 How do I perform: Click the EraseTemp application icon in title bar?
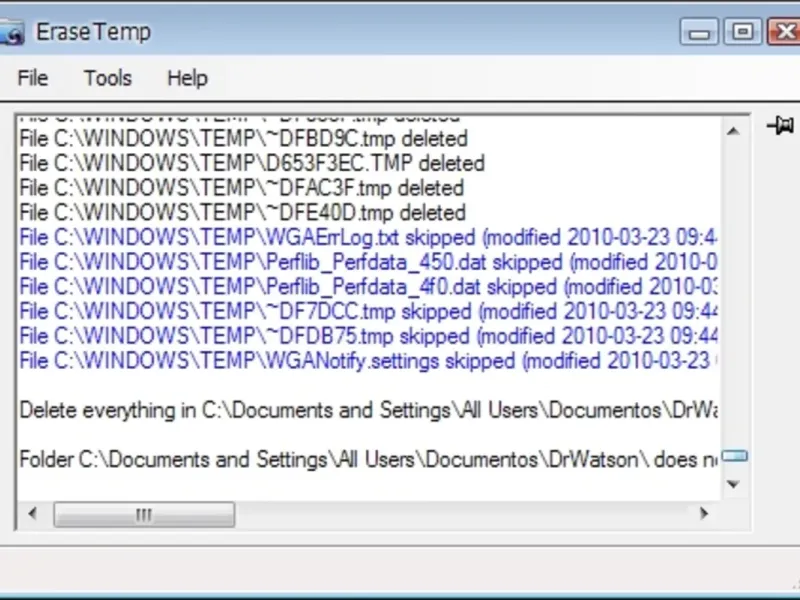coord(11,33)
